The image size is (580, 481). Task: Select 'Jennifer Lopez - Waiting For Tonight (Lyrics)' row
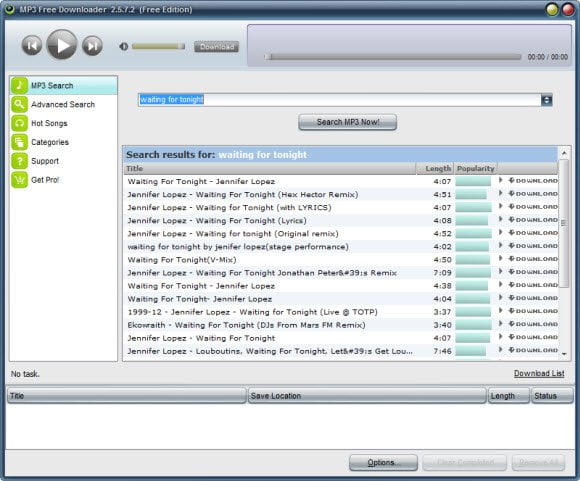click(340, 221)
